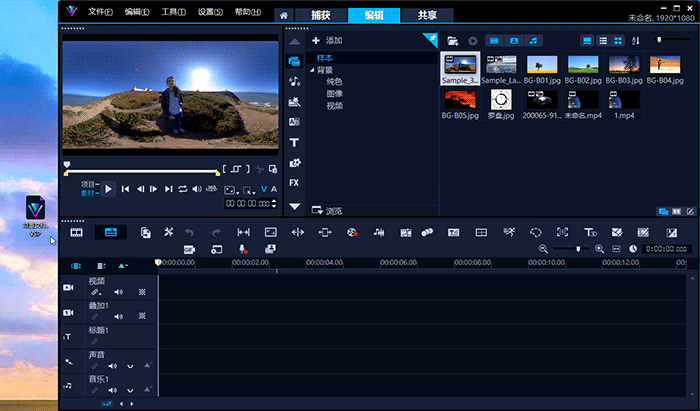This screenshot has height=411, width=700.
Task: Open the Mask Creator tool icon
Action: coord(536,232)
